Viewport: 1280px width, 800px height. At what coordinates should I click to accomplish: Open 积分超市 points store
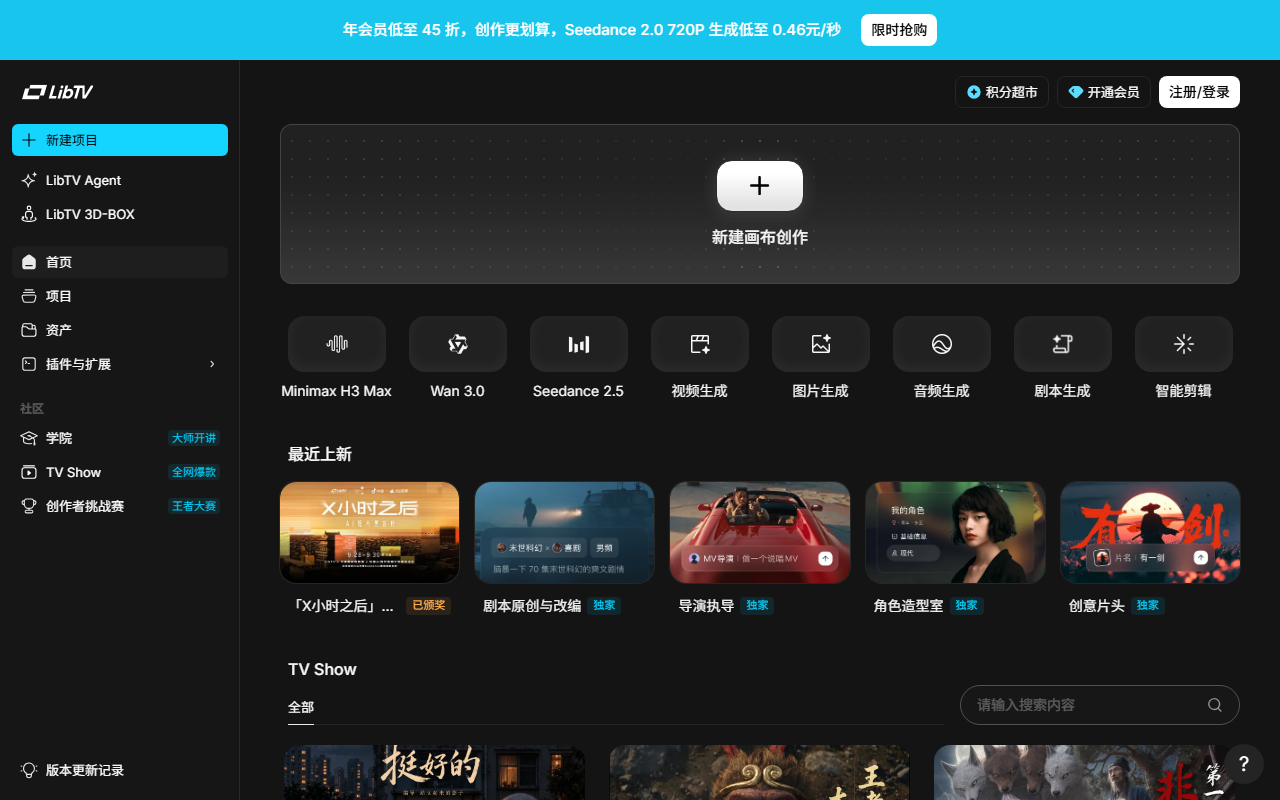pos(1002,92)
